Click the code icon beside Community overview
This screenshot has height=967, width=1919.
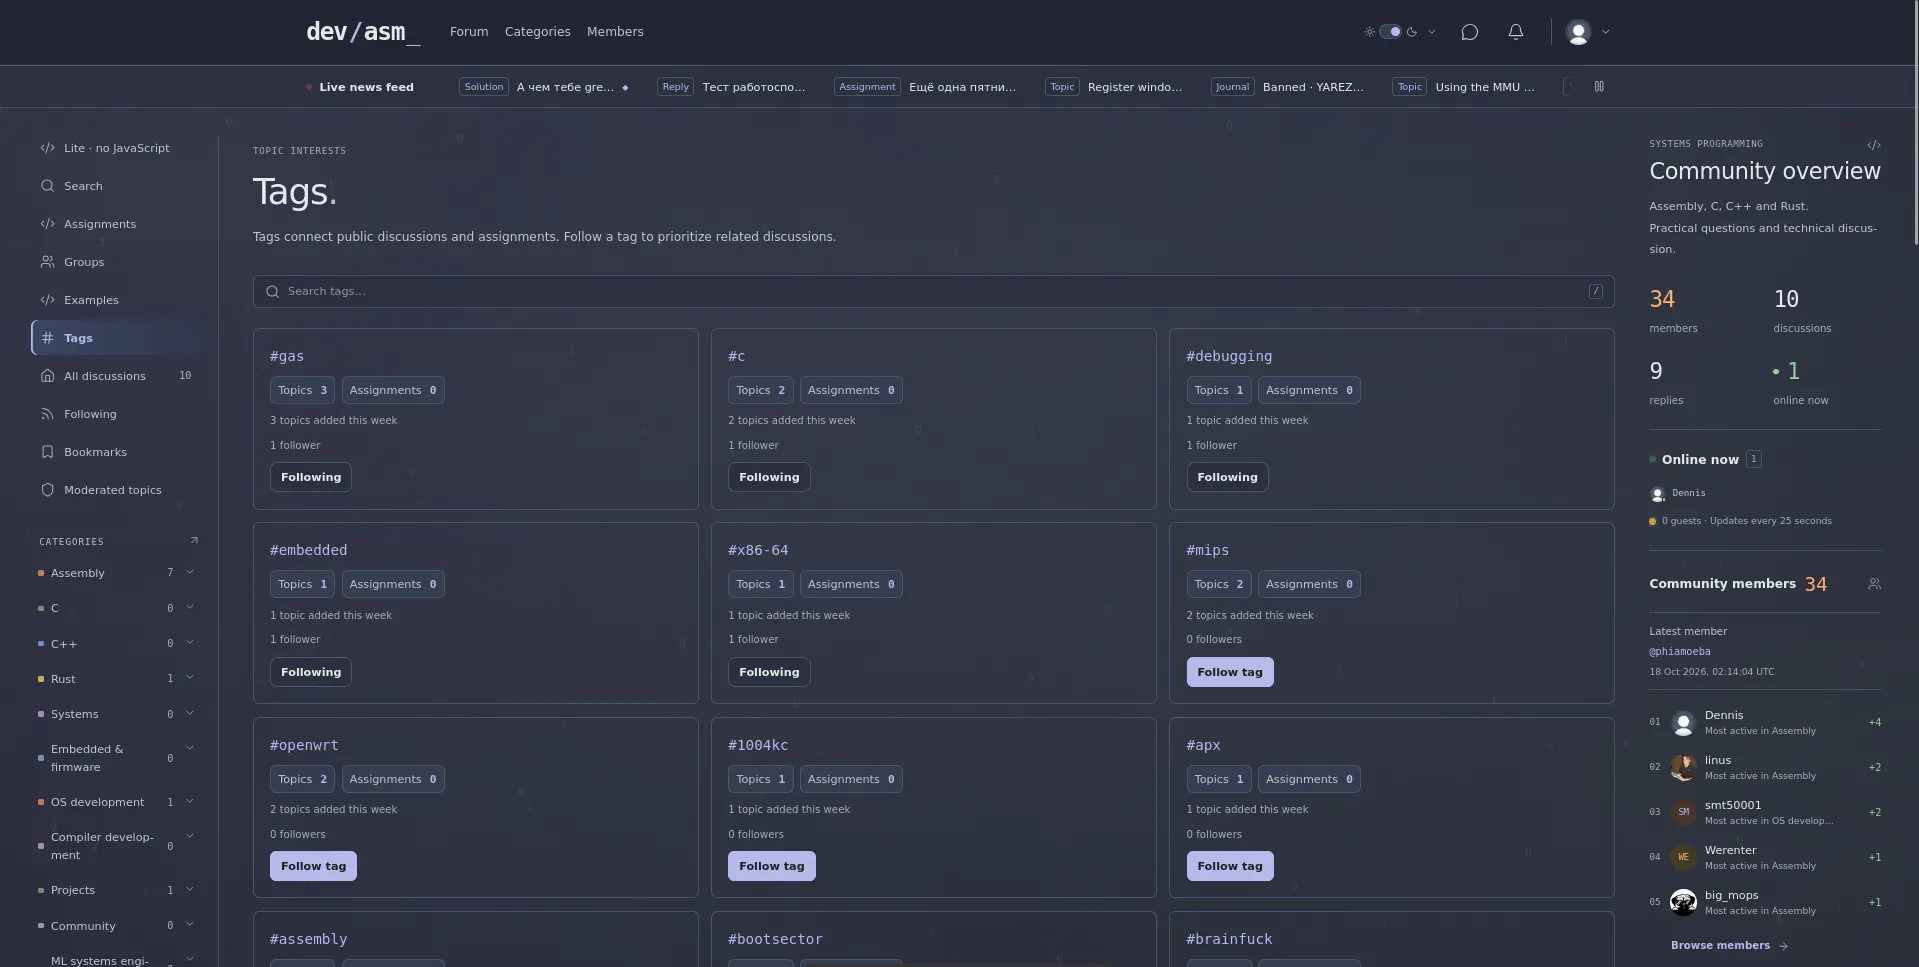pos(1874,145)
